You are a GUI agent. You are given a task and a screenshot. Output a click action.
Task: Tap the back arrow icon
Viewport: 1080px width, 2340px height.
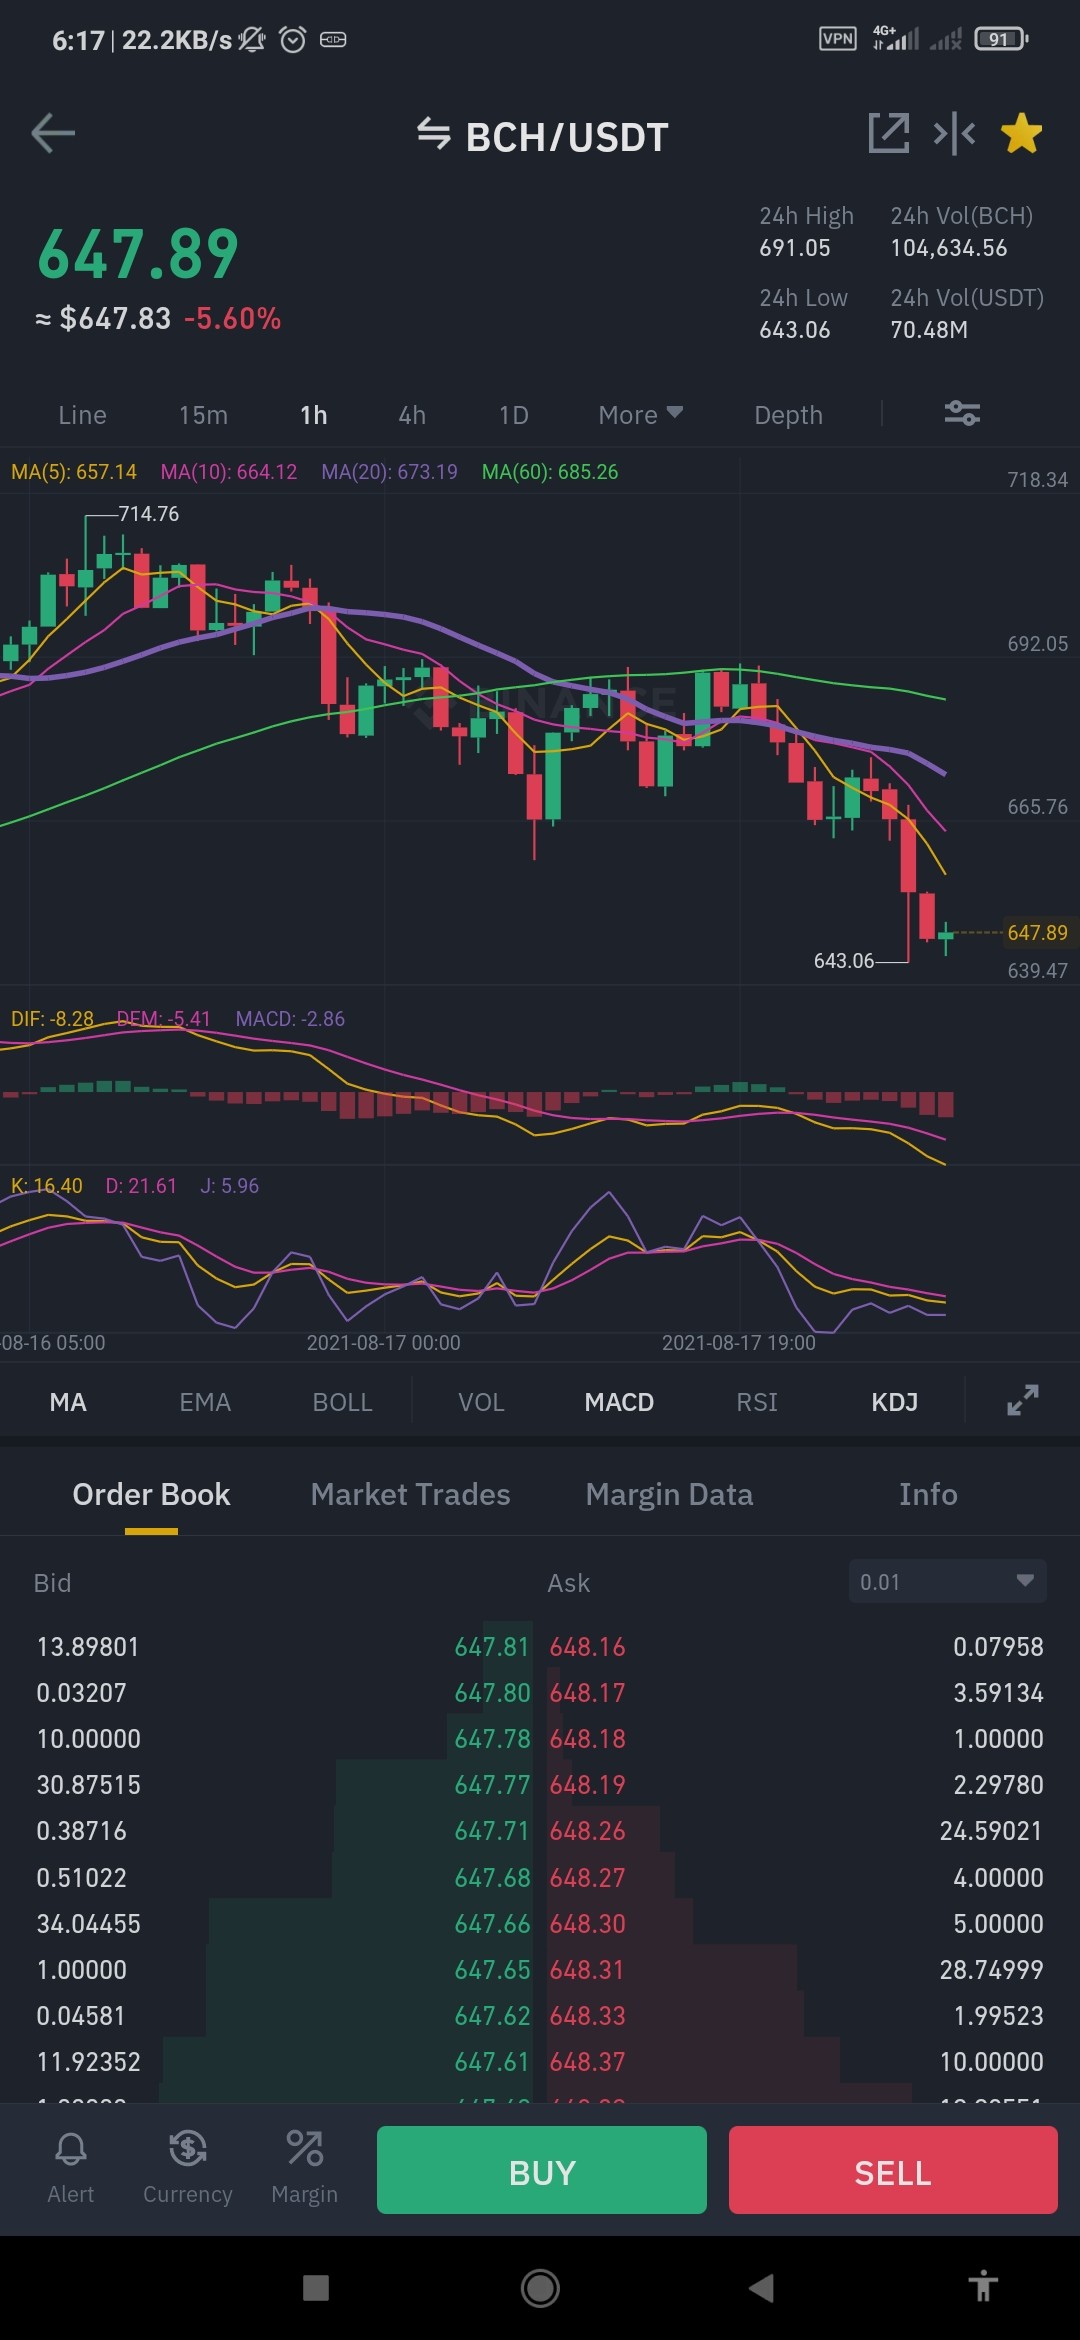53,133
